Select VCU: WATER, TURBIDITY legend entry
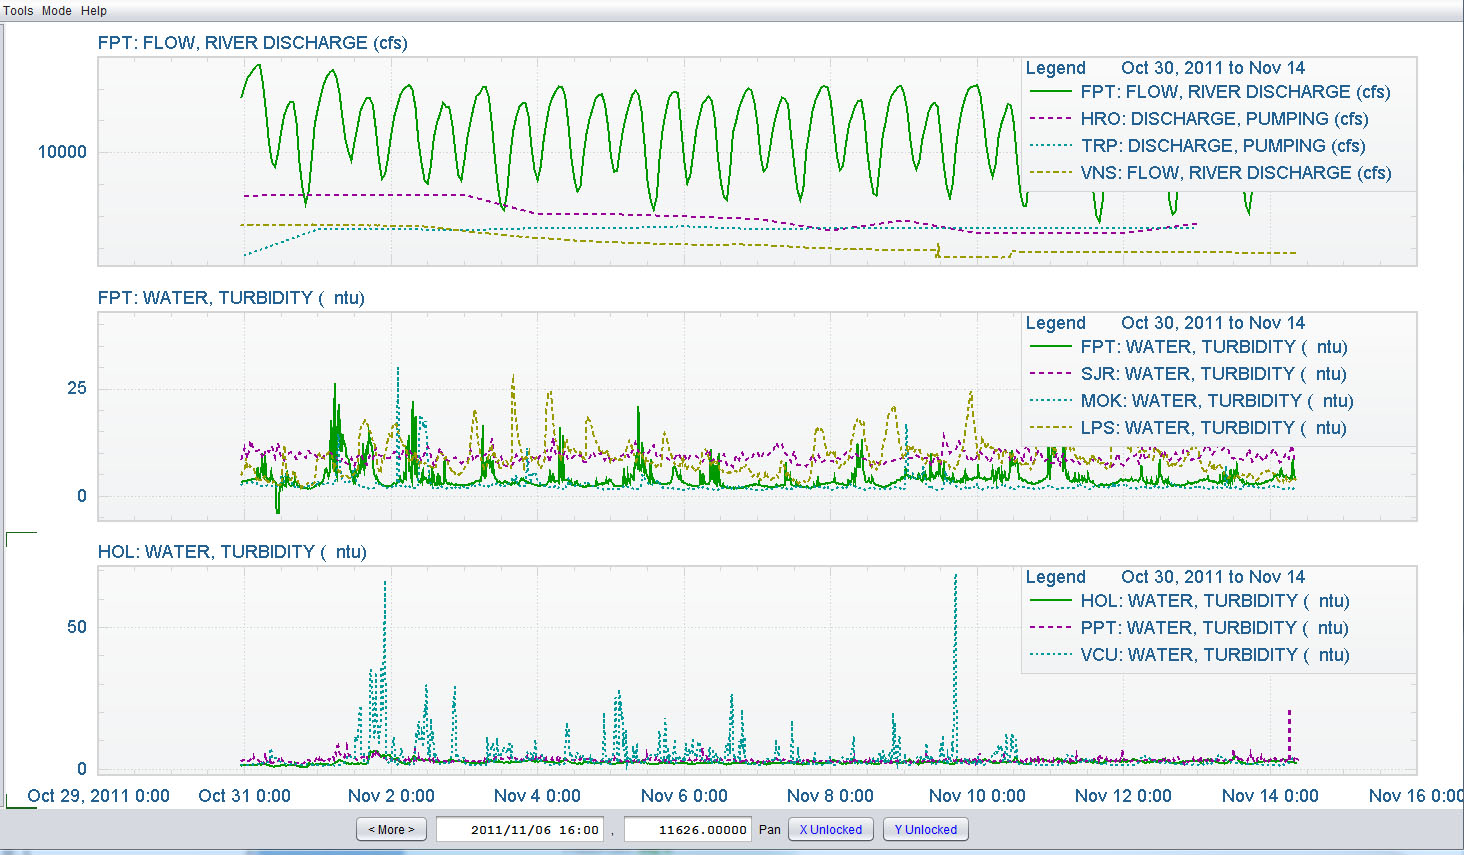Image resolution: width=1464 pixels, height=855 pixels. pyautogui.click(x=1190, y=655)
